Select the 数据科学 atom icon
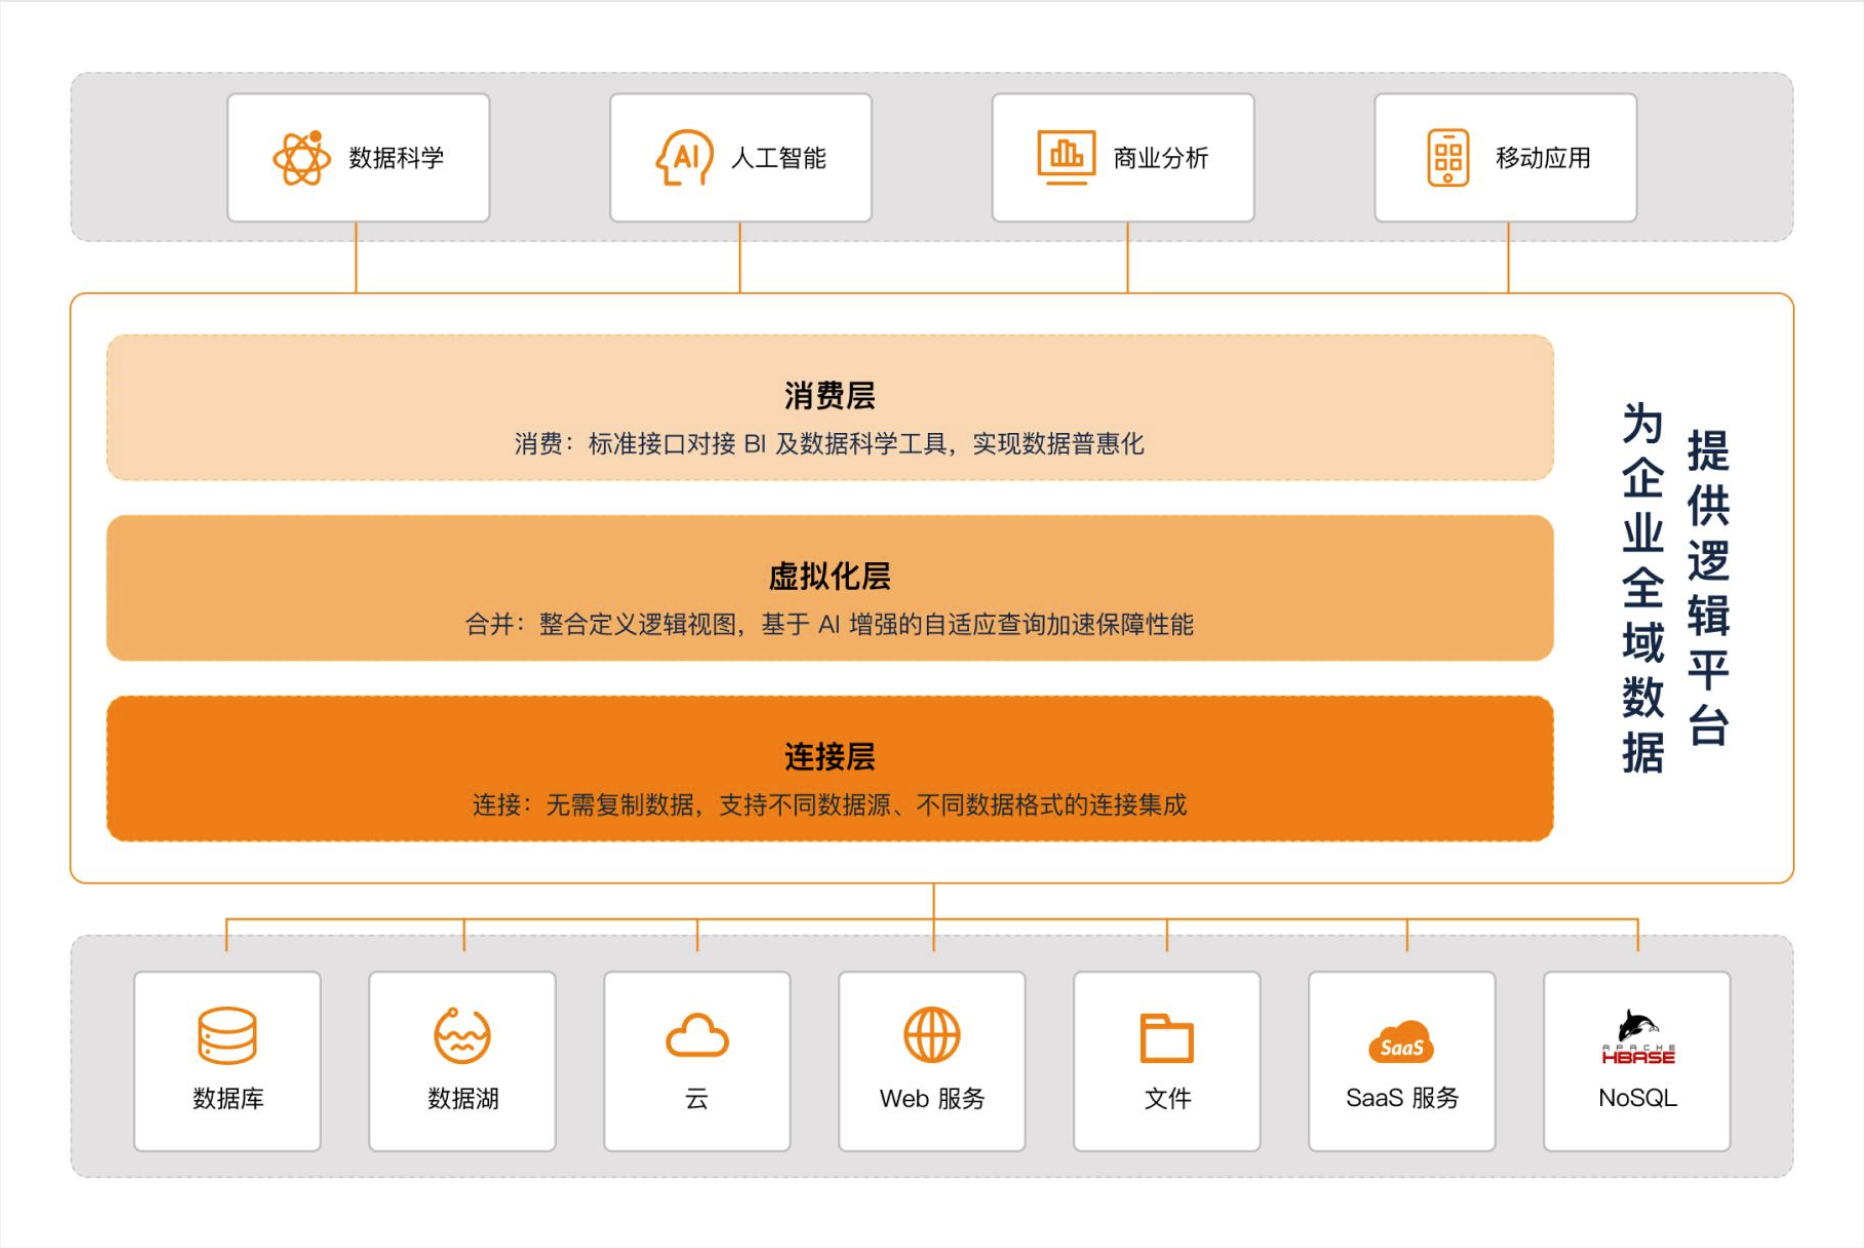1864x1248 pixels. [303, 156]
